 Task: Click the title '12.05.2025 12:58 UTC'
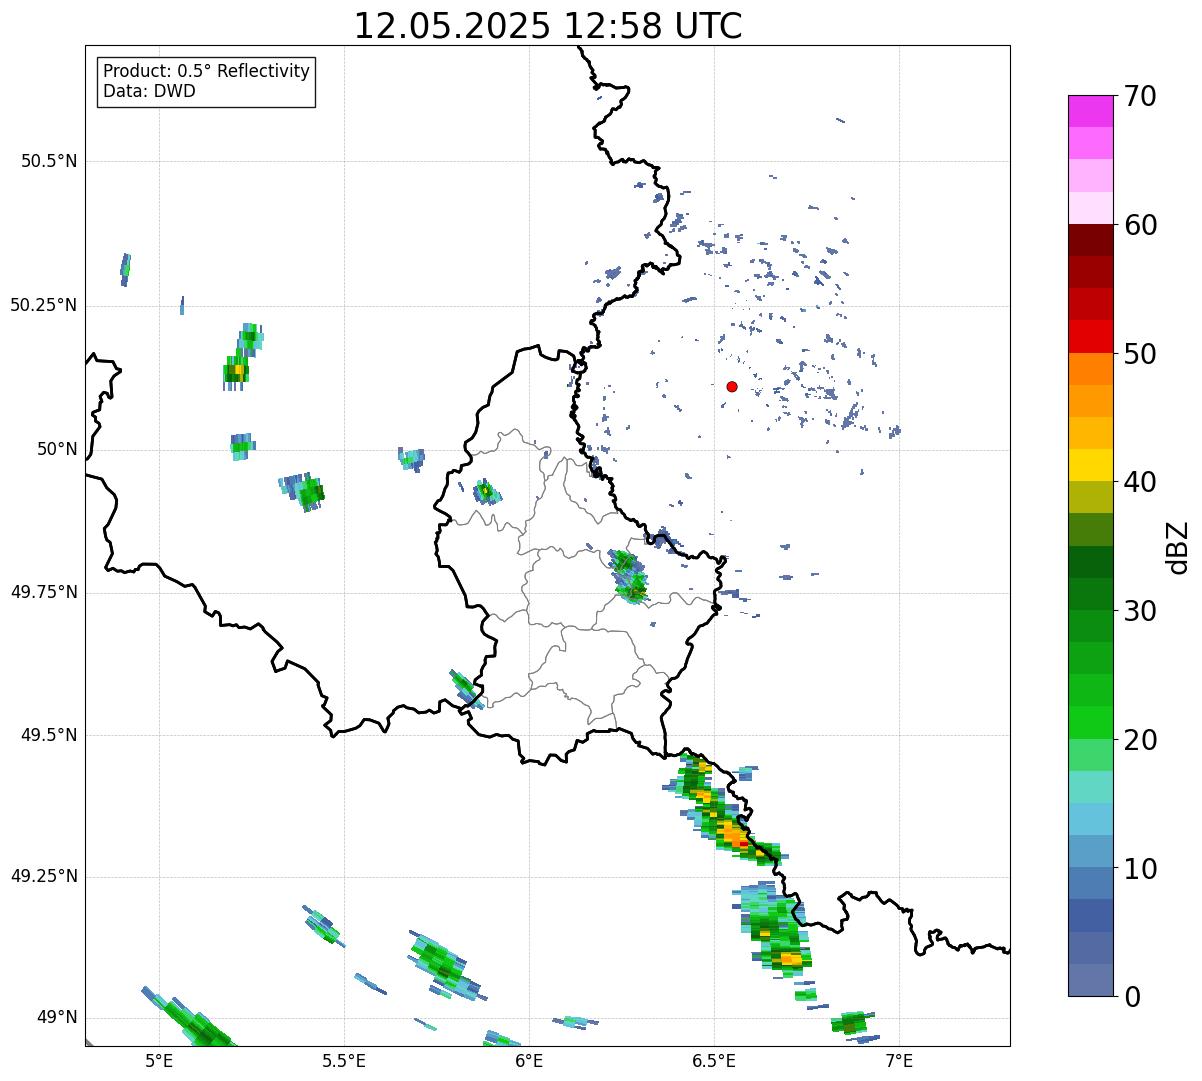548,26
